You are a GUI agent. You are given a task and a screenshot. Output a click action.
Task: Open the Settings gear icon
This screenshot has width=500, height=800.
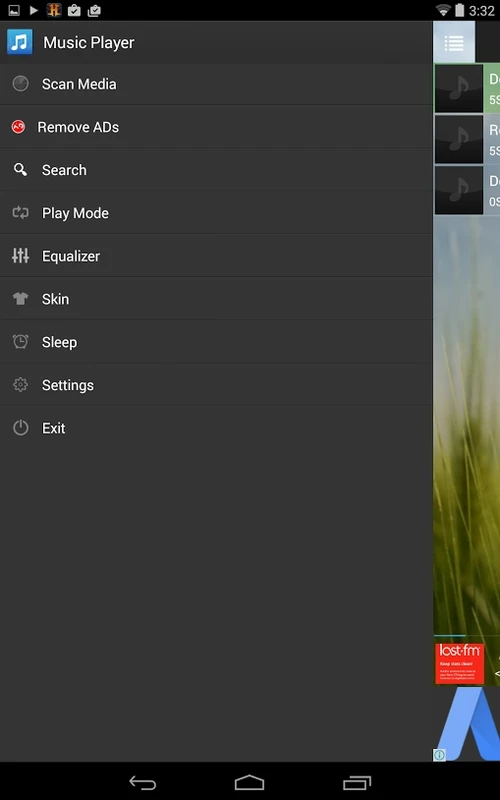click(x=20, y=385)
